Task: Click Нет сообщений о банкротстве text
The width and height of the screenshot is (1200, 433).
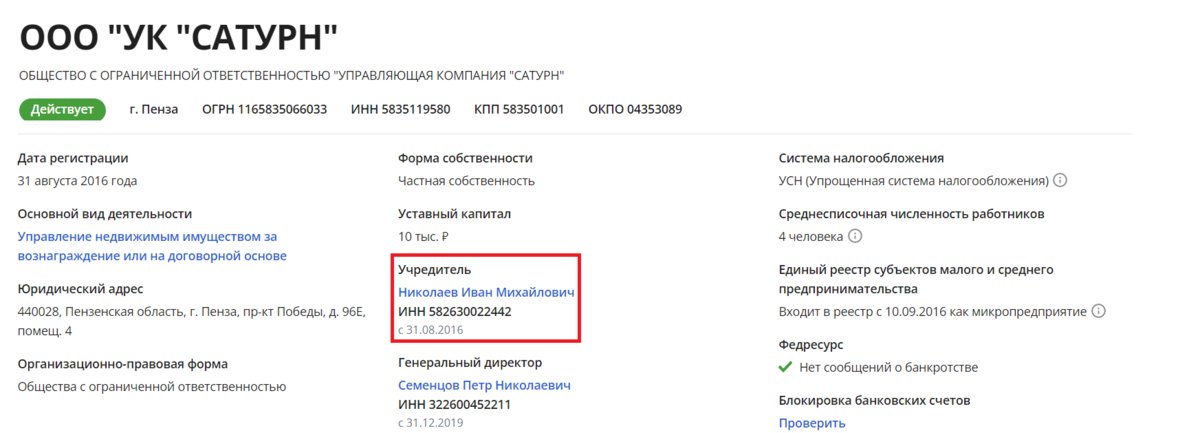Action: [889, 367]
